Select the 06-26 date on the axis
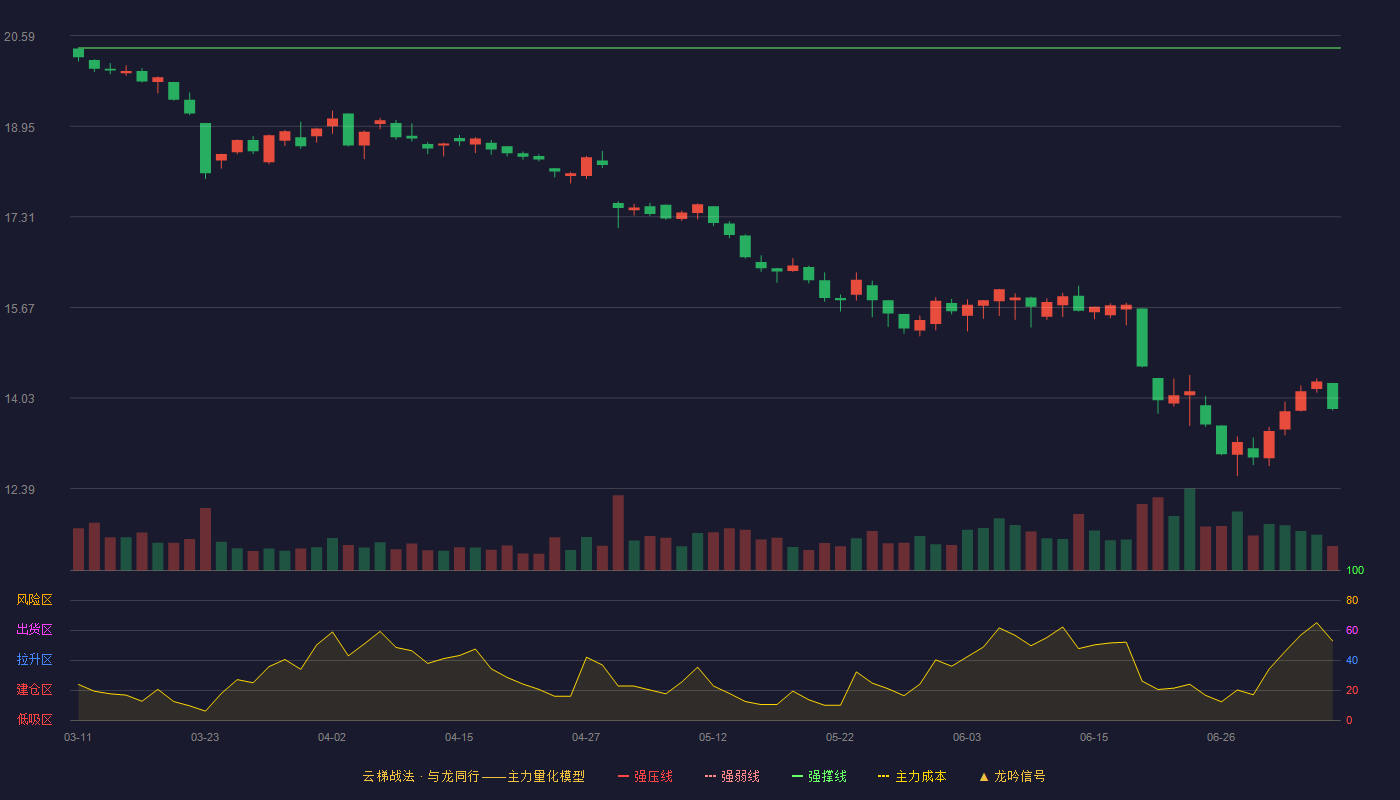1400x800 pixels. (x=1221, y=737)
